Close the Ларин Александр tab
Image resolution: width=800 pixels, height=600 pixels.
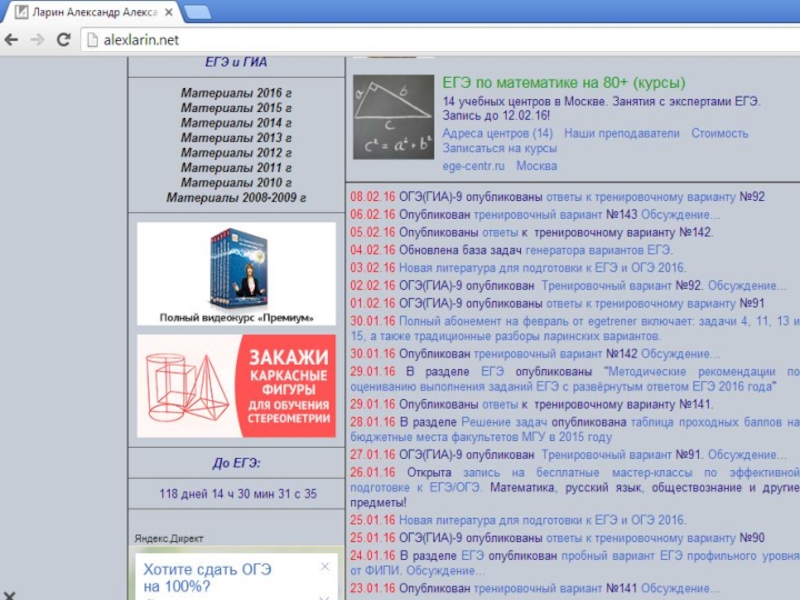(x=168, y=12)
